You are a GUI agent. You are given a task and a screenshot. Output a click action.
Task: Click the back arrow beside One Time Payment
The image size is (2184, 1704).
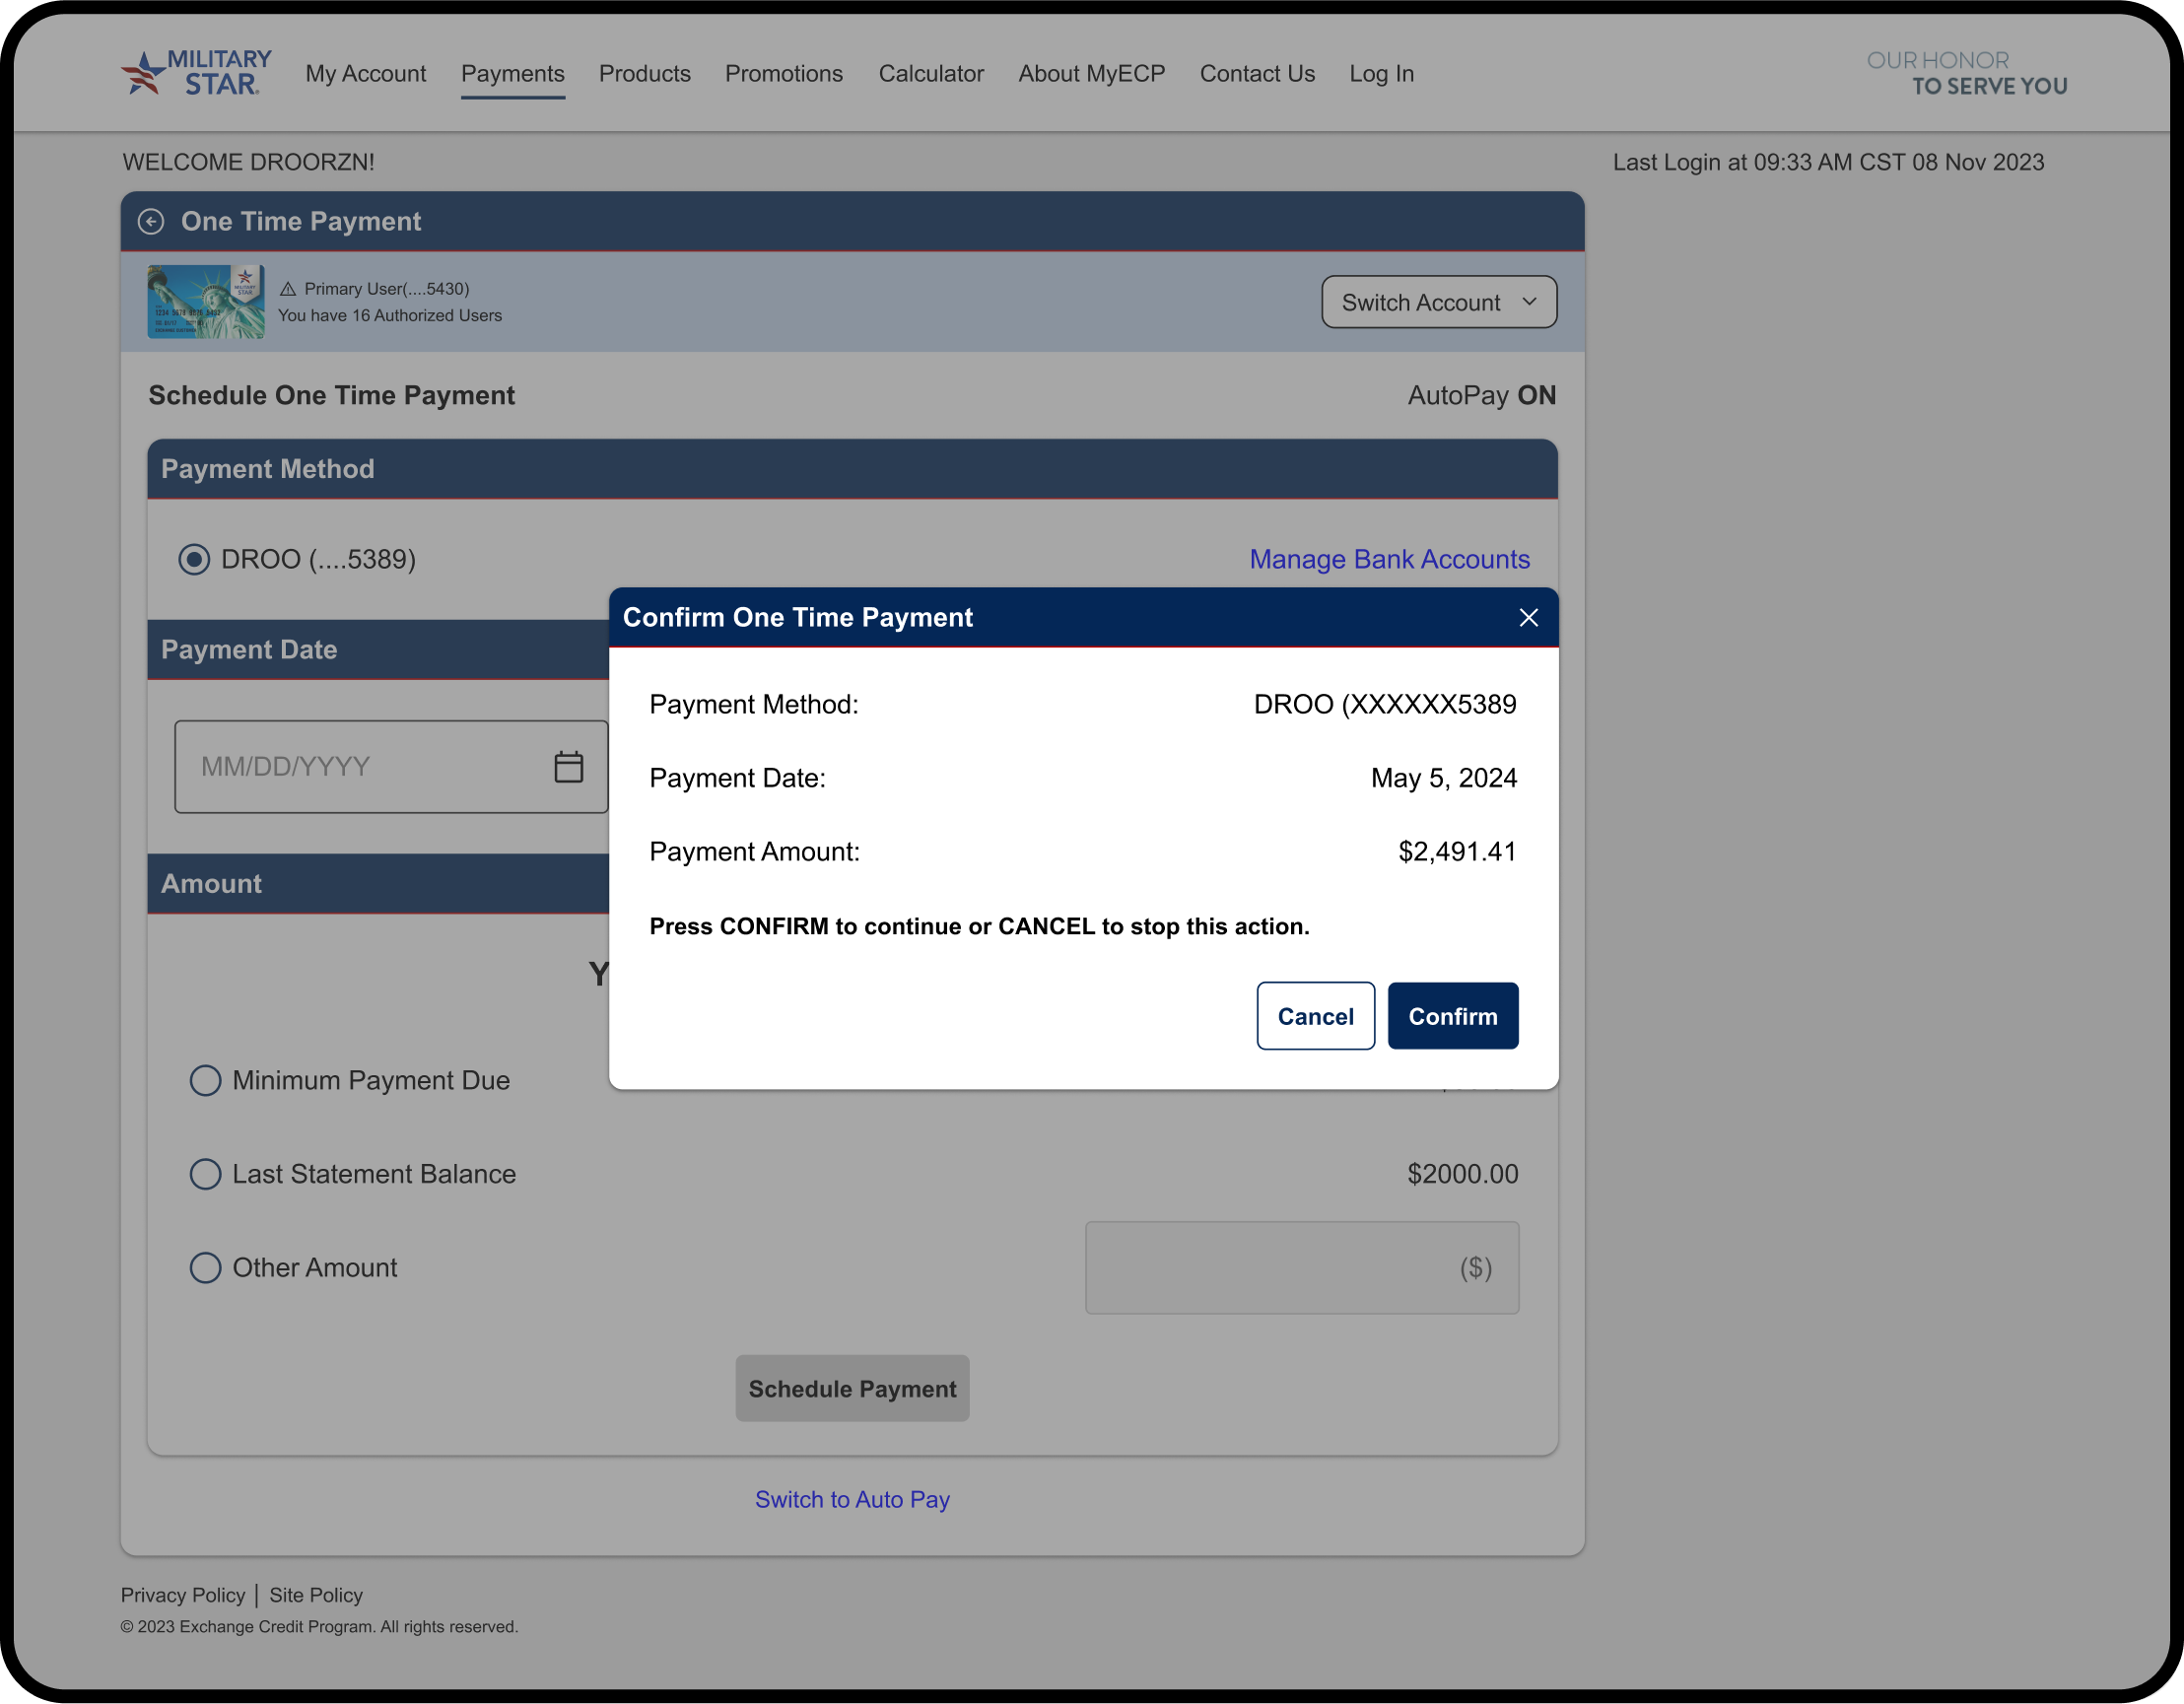coord(151,221)
